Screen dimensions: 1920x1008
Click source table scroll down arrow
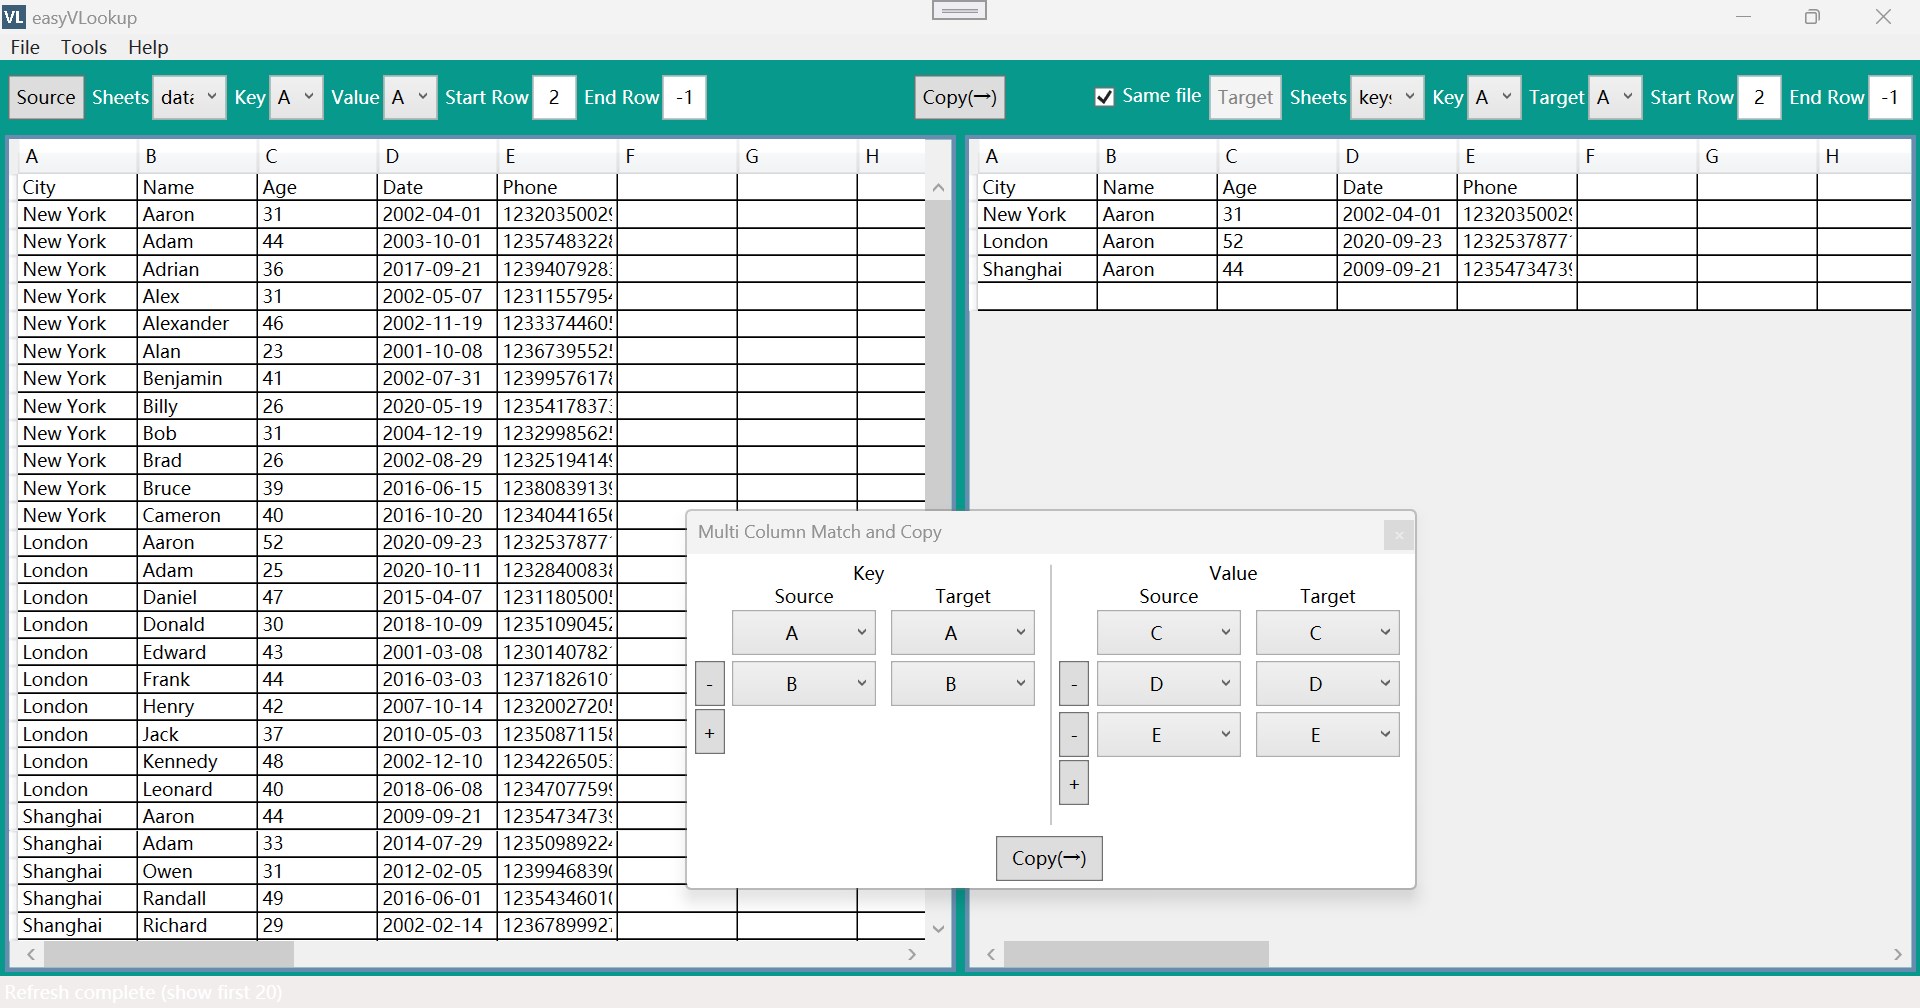[x=938, y=928]
